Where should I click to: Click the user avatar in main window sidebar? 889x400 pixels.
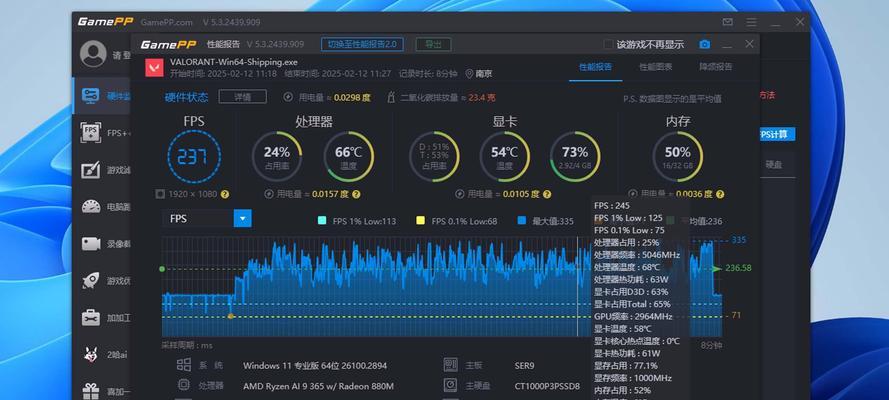[x=93, y=54]
